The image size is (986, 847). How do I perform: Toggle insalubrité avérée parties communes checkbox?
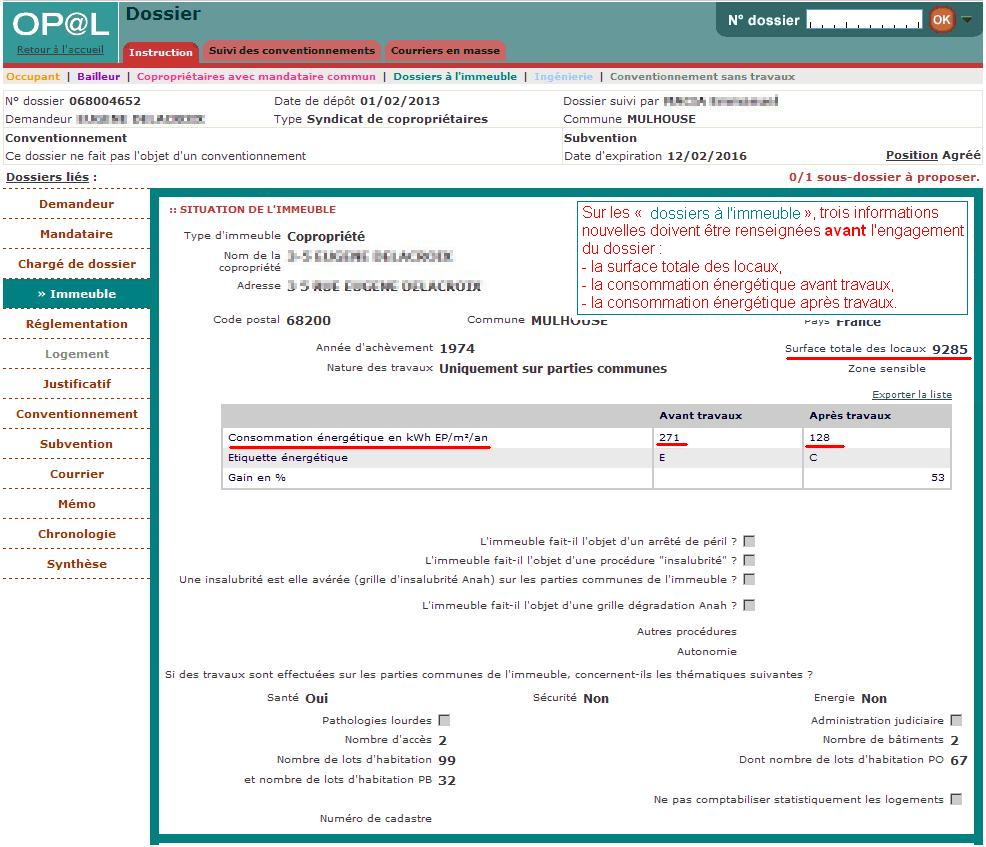[x=749, y=579]
